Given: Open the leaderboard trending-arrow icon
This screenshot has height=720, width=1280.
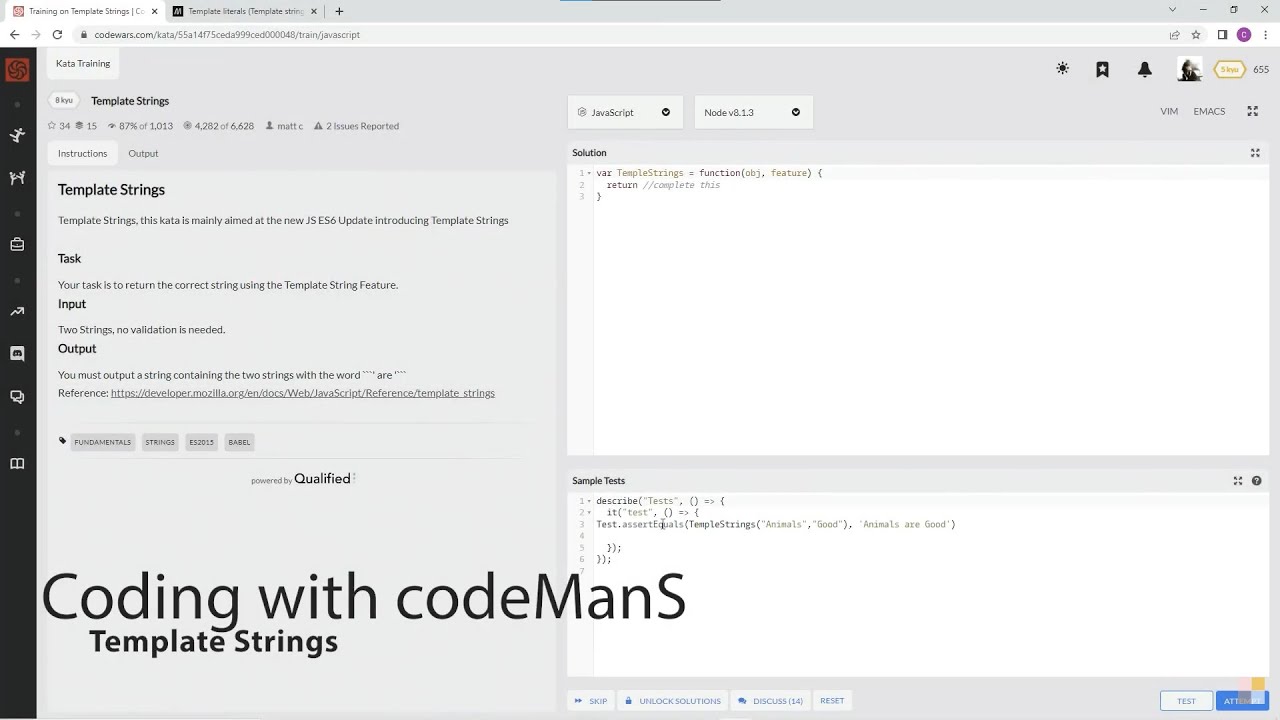Looking at the screenshot, I should (x=17, y=311).
